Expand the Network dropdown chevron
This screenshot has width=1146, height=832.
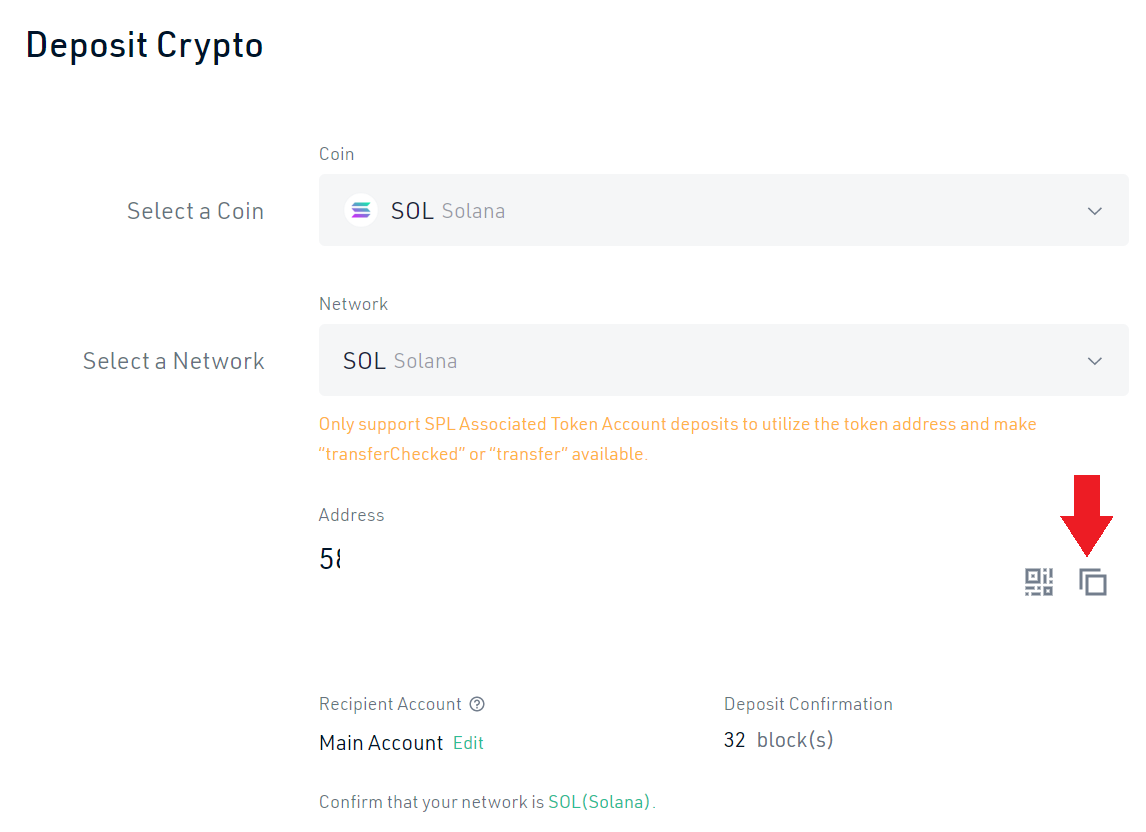(1095, 361)
